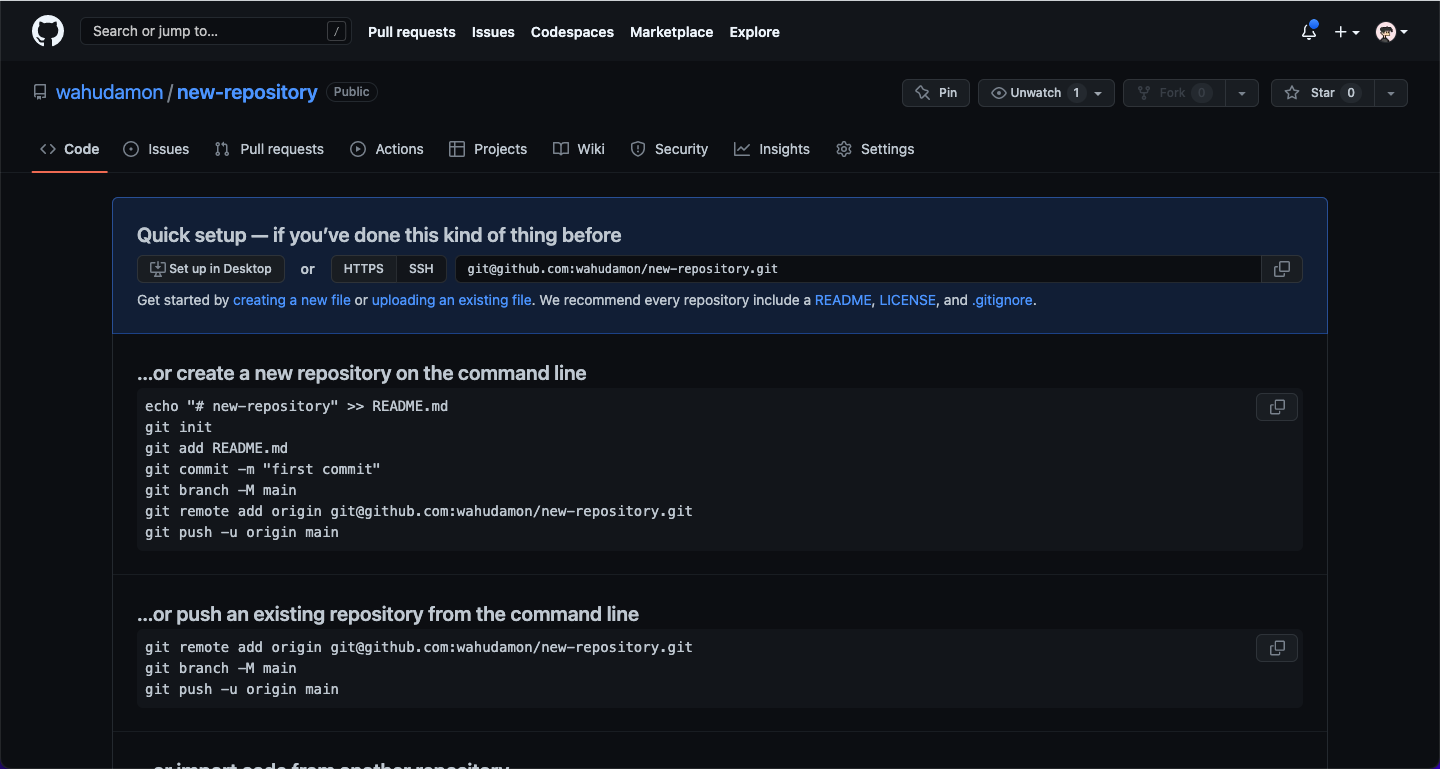The height and width of the screenshot is (769, 1440).
Task: Select the HTTPS clone URL option
Action: tap(364, 269)
